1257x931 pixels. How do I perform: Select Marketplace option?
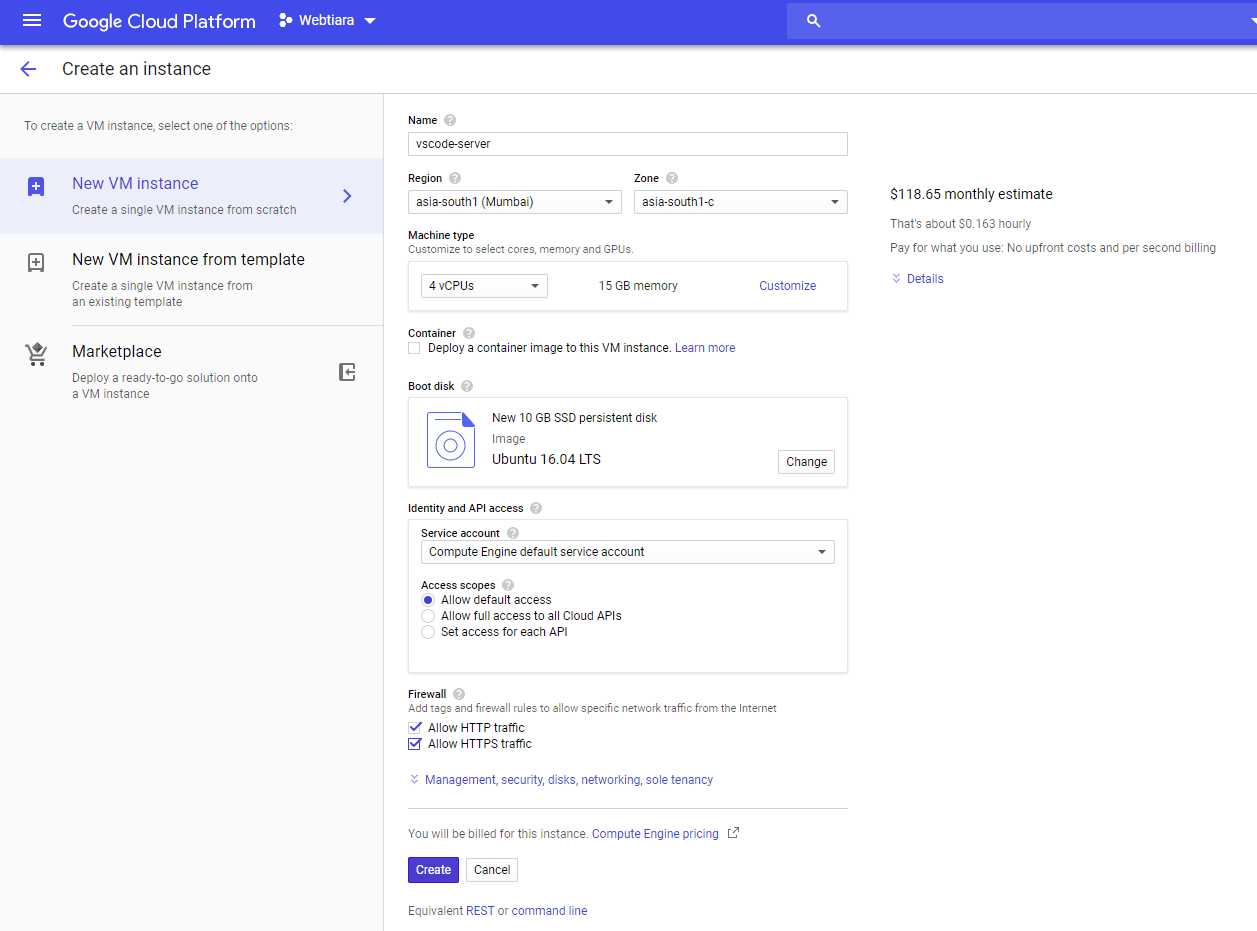[192, 371]
